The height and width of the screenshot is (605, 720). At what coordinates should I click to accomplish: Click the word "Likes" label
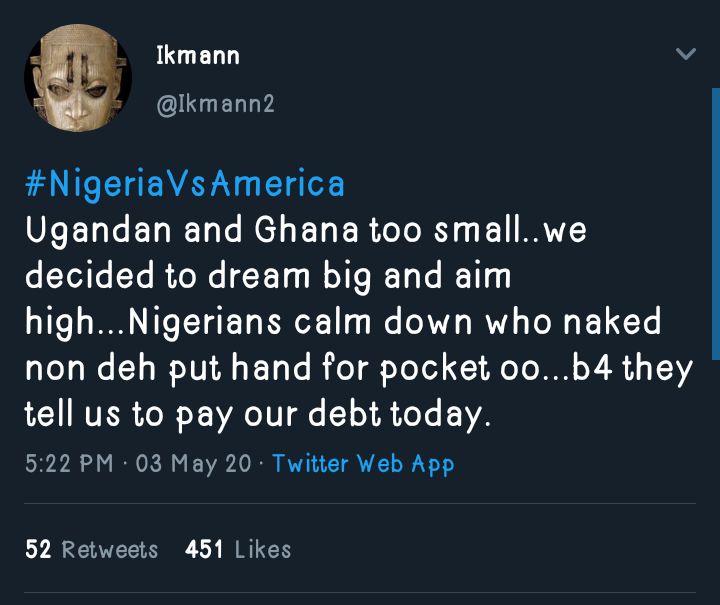point(262,549)
